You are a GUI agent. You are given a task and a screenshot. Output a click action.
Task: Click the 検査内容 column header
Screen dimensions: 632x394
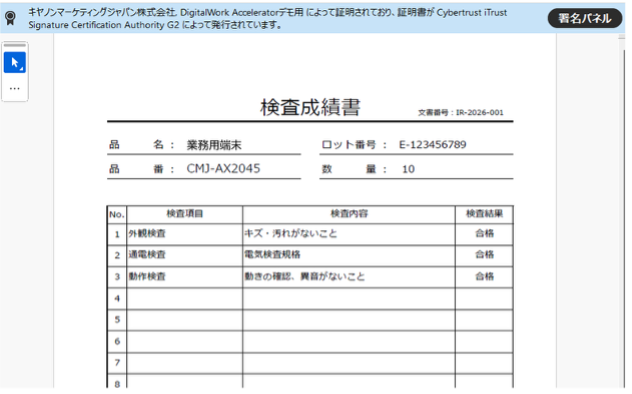349,214
